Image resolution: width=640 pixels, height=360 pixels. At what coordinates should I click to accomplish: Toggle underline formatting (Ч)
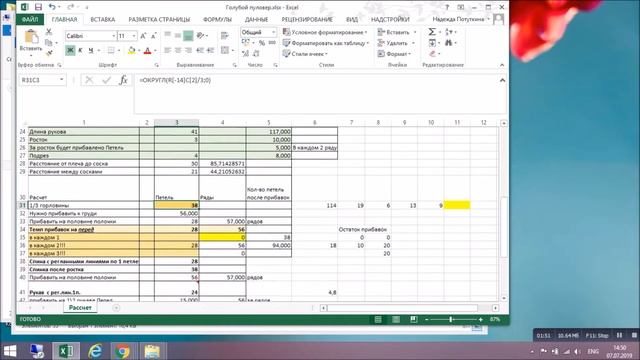pos(91,50)
